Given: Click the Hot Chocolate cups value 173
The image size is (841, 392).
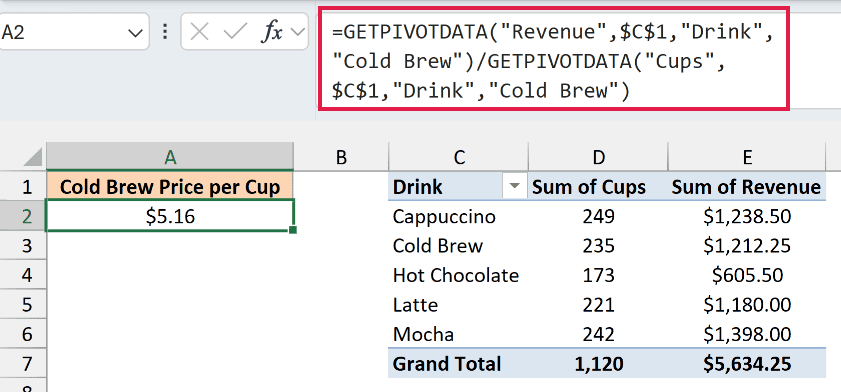Looking at the screenshot, I should pos(598,275).
